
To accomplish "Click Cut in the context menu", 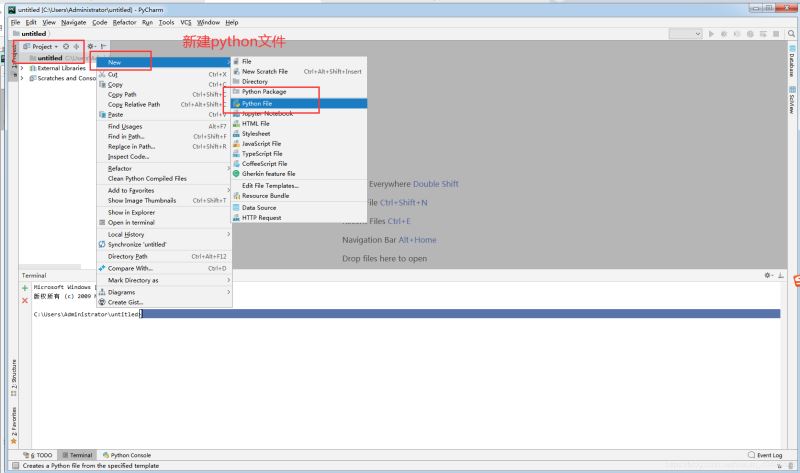I will [164, 74].
